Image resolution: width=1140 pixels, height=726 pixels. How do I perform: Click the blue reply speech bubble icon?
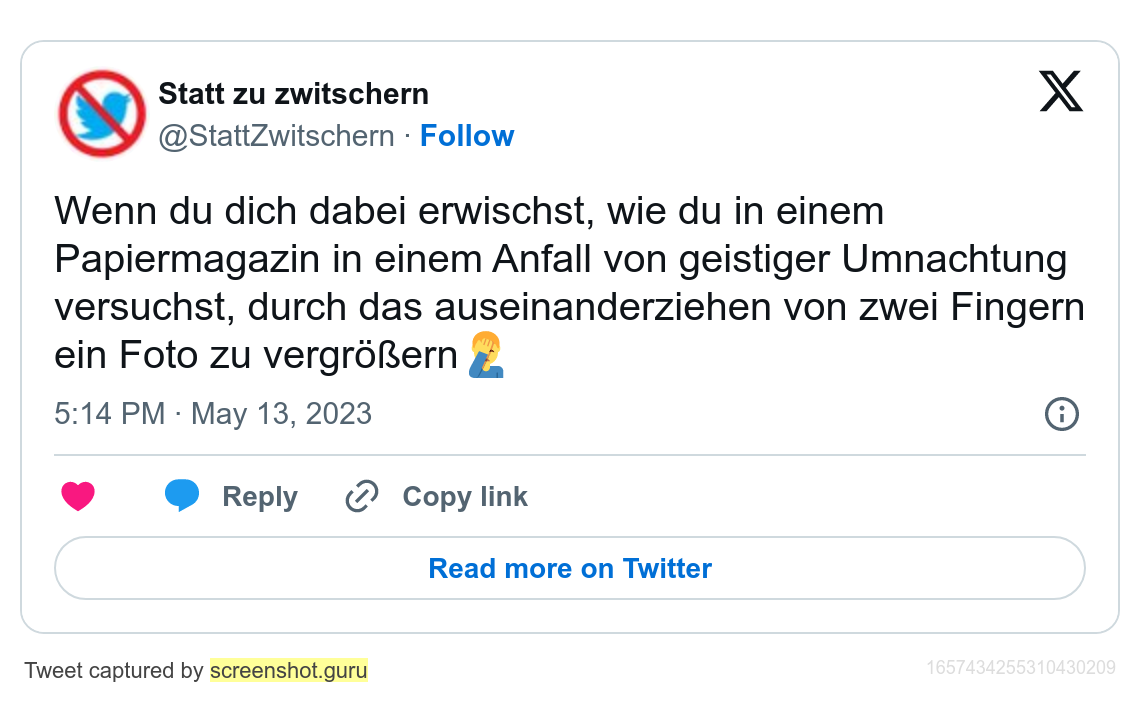181,495
